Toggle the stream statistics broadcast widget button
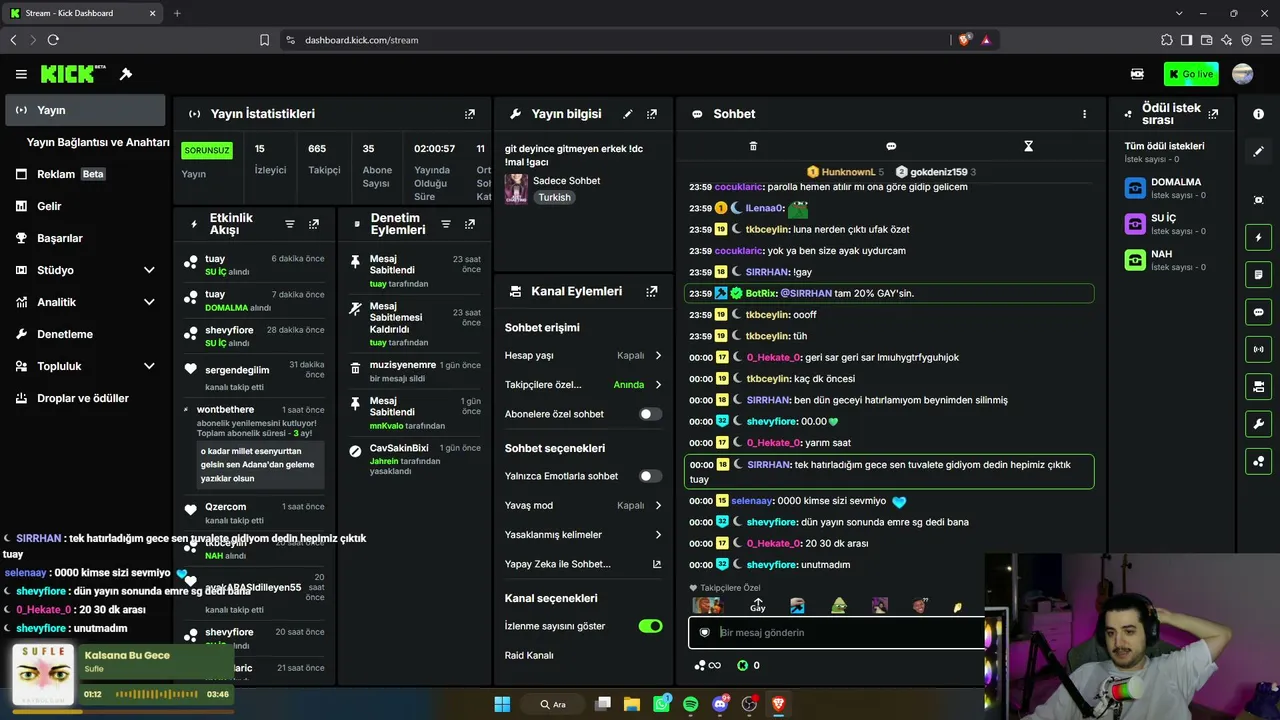This screenshot has height=720, width=1280. (x=1258, y=349)
